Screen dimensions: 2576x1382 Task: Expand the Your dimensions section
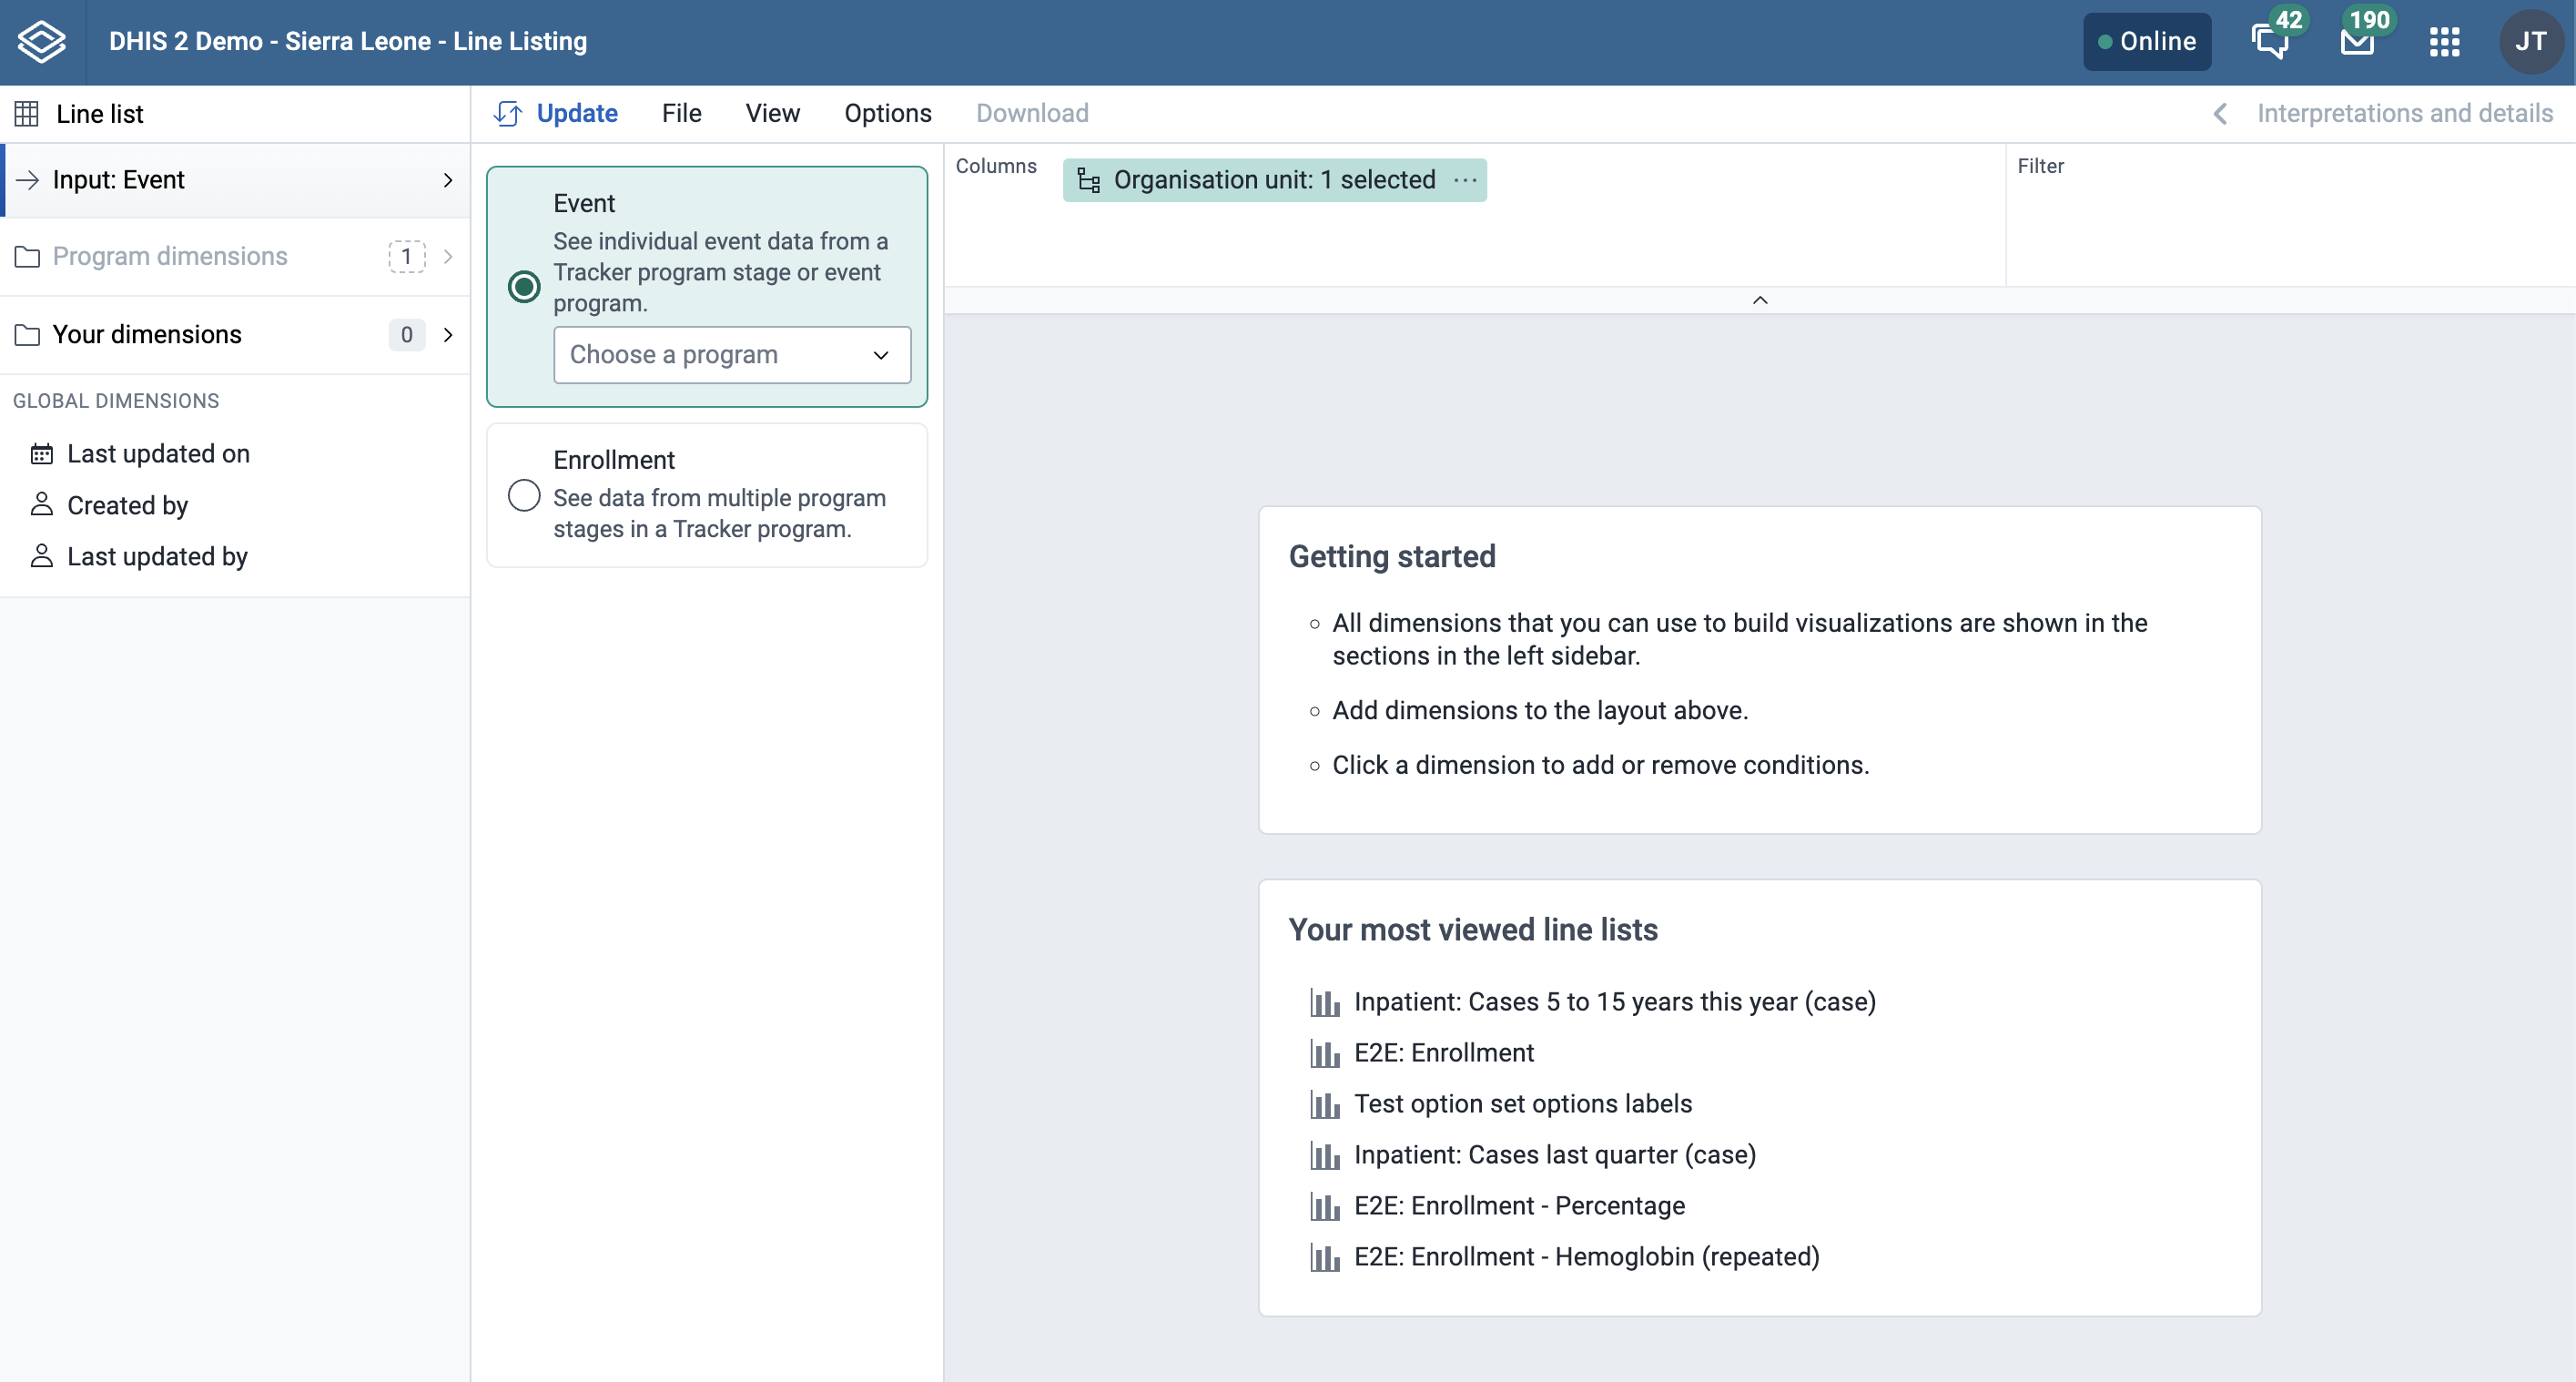tap(235, 334)
